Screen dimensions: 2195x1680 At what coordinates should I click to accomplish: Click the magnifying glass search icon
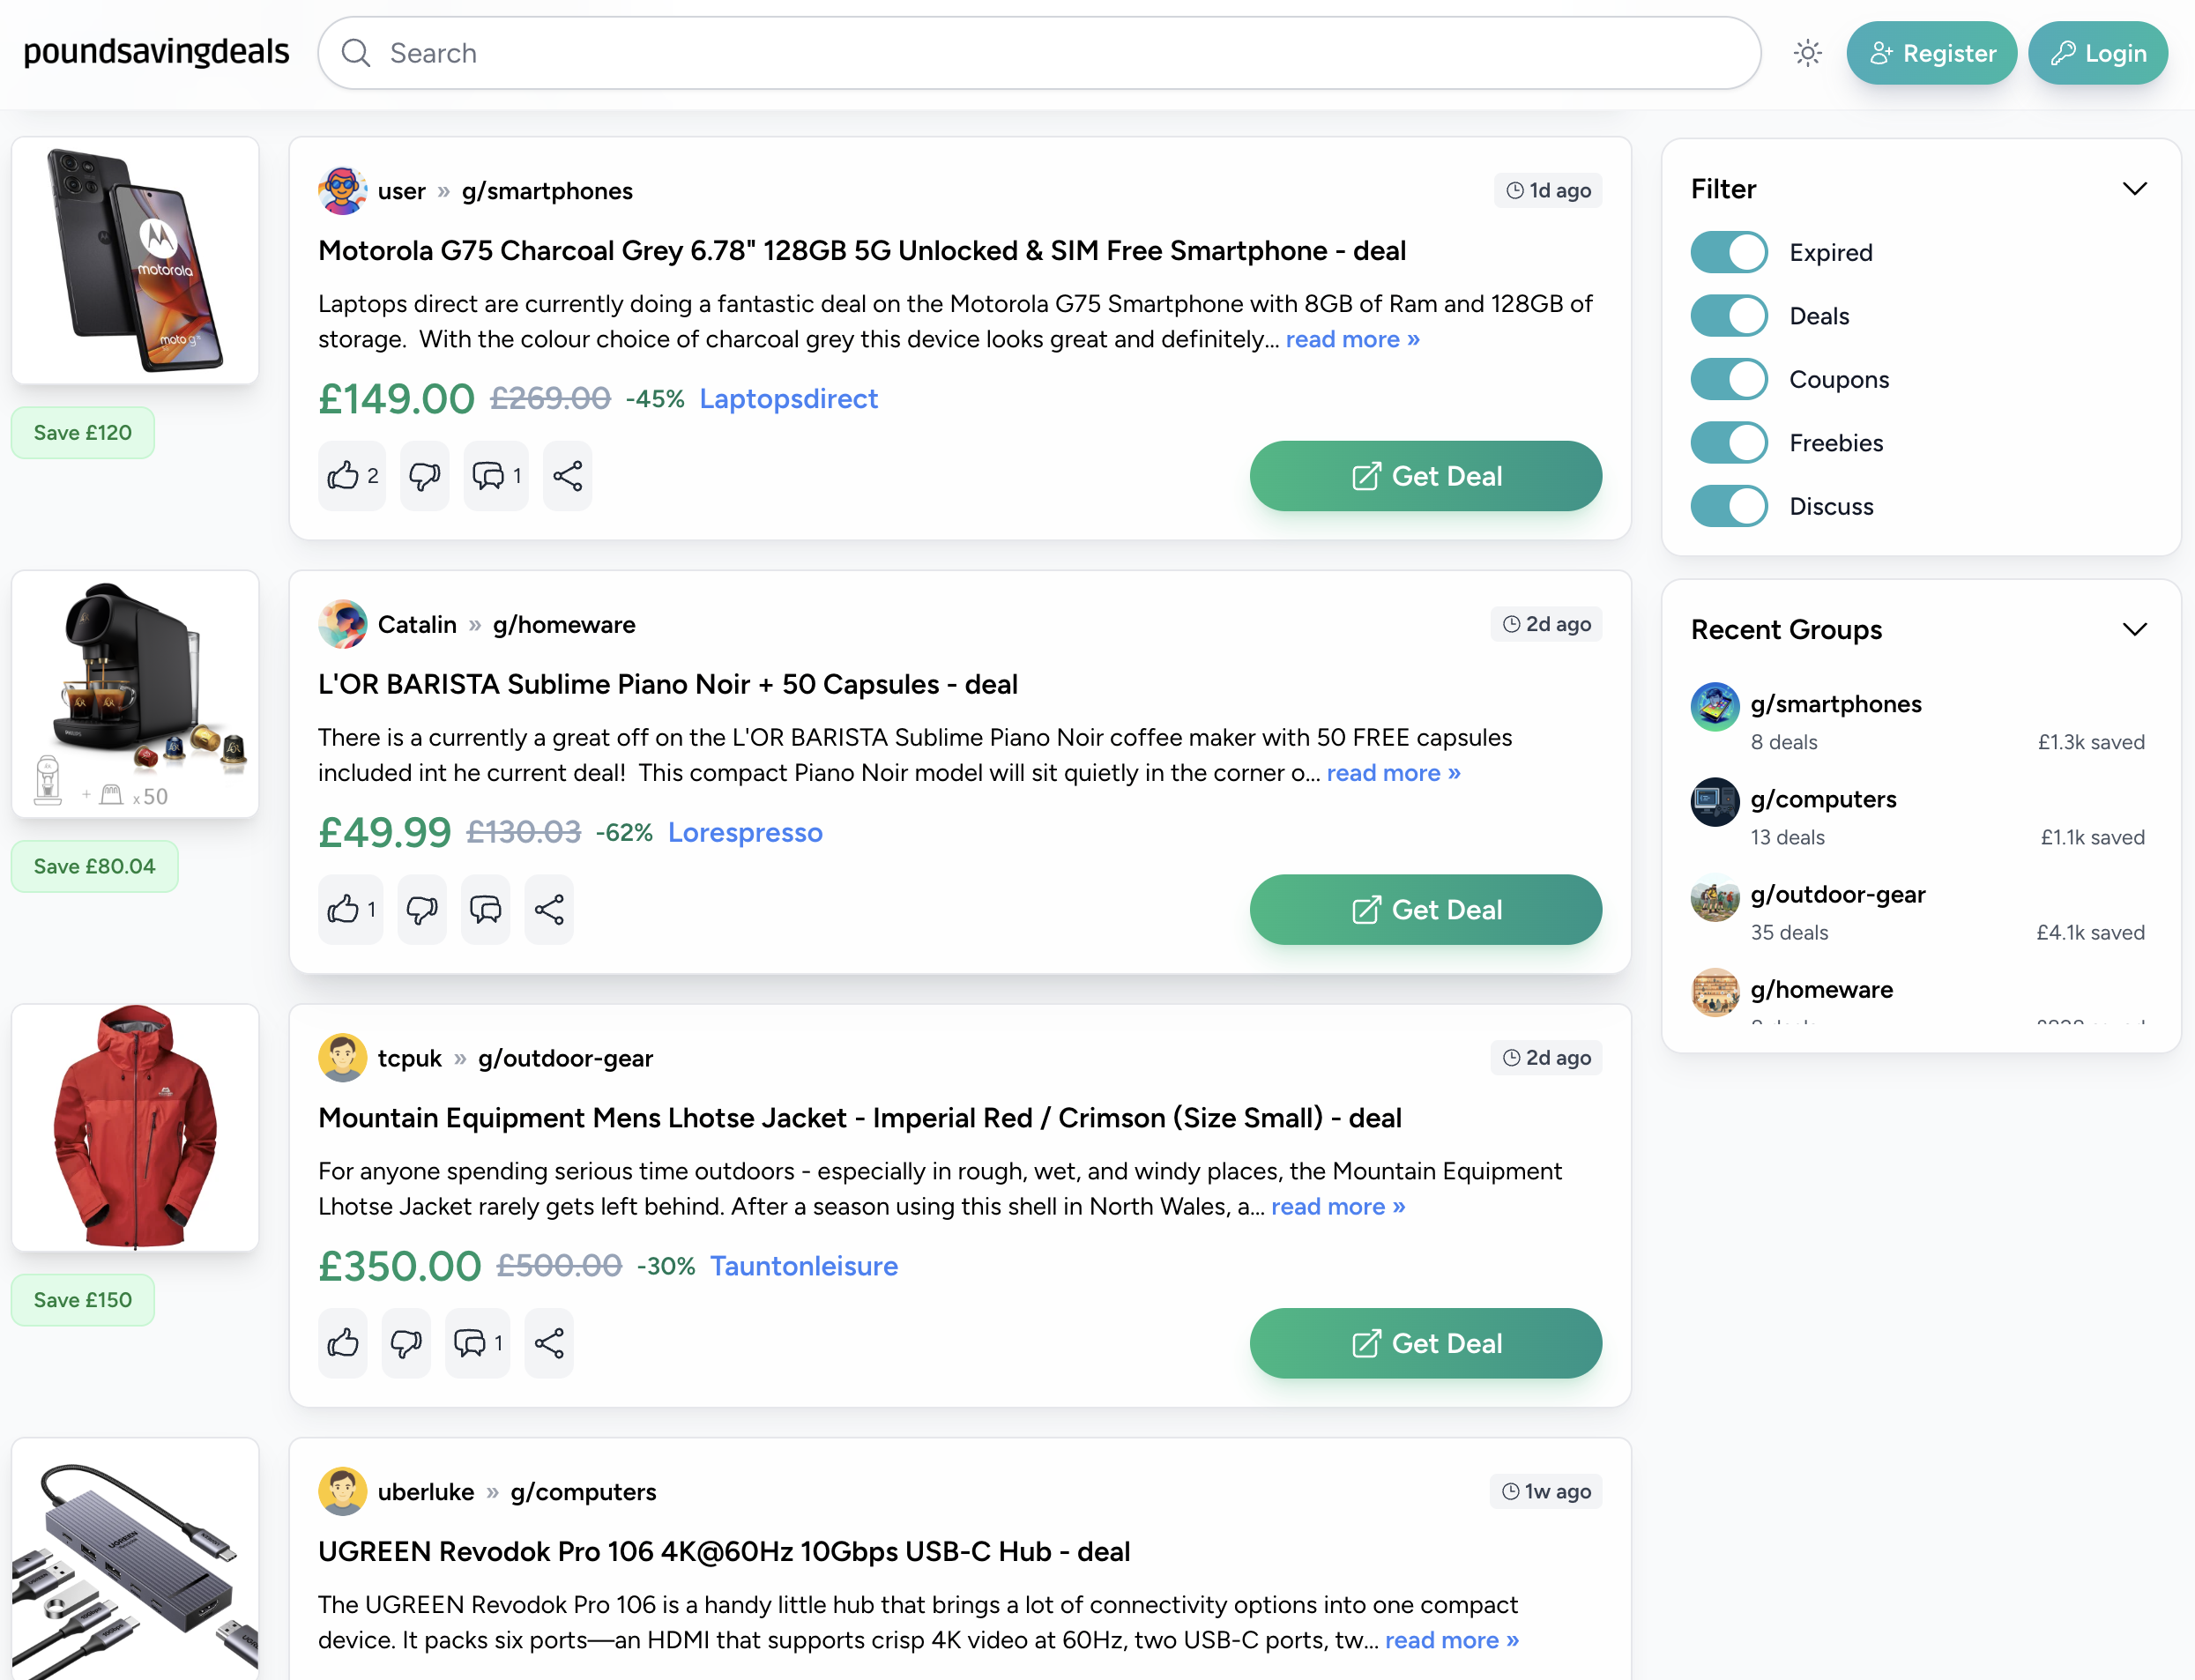pos(356,53)
